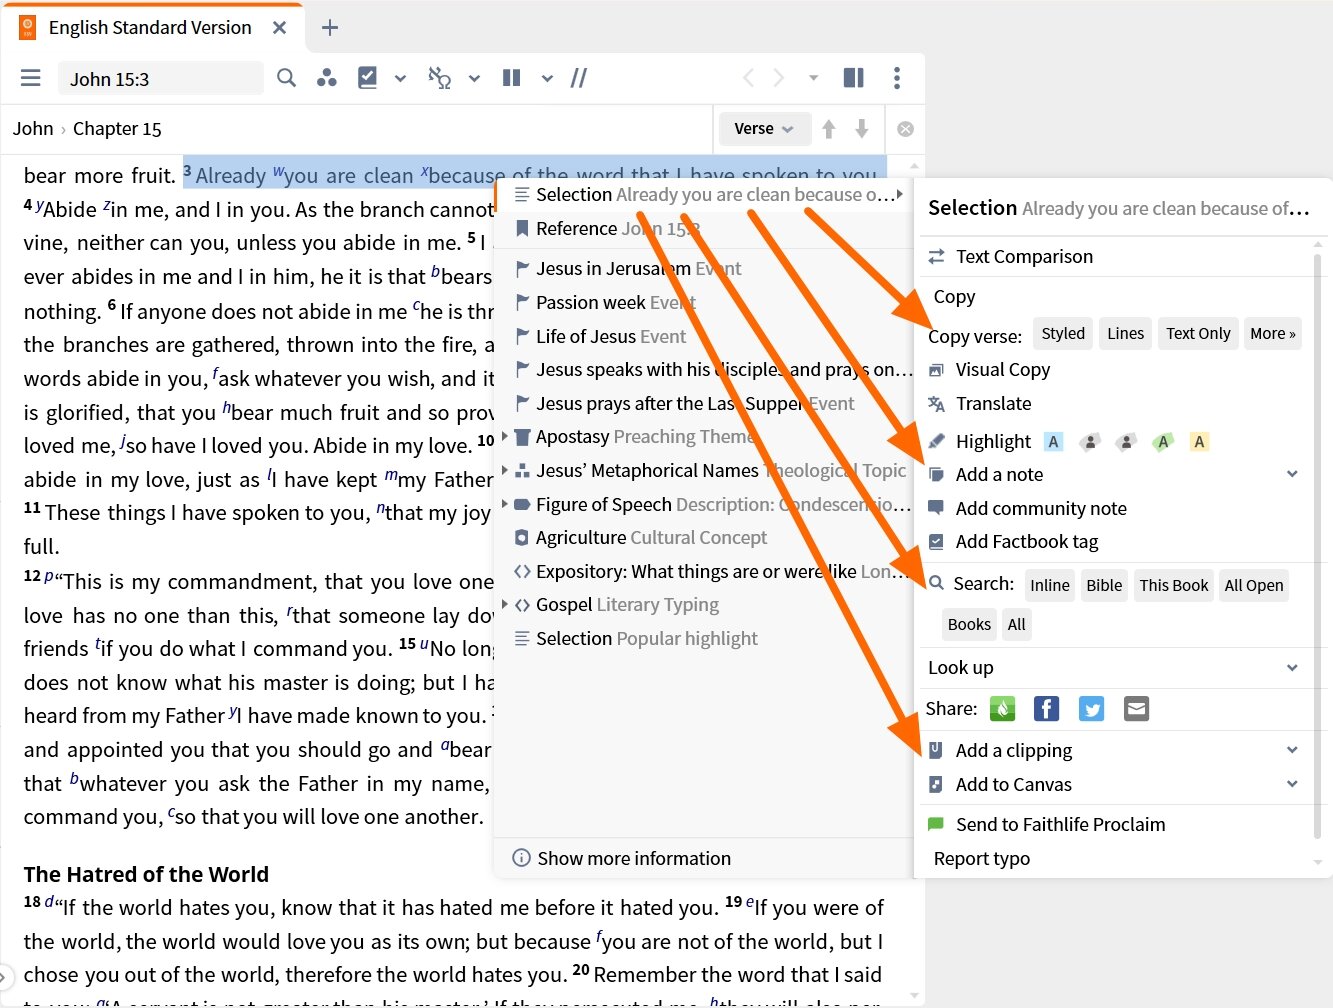
Task: Open the panel hamburger menu
Action: point(31,78)
